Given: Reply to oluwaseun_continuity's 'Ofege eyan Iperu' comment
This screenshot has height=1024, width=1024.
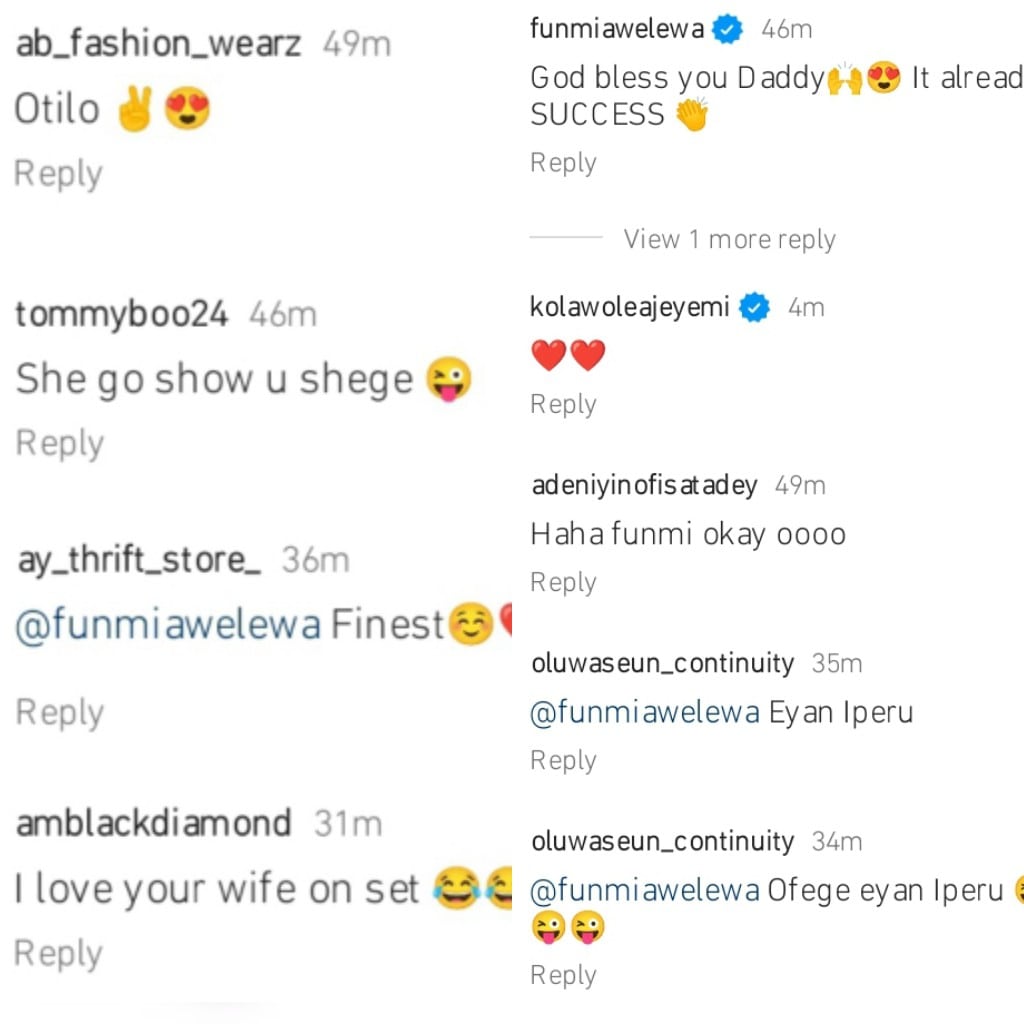Looking at the screenshot, I should pos(563,975).
